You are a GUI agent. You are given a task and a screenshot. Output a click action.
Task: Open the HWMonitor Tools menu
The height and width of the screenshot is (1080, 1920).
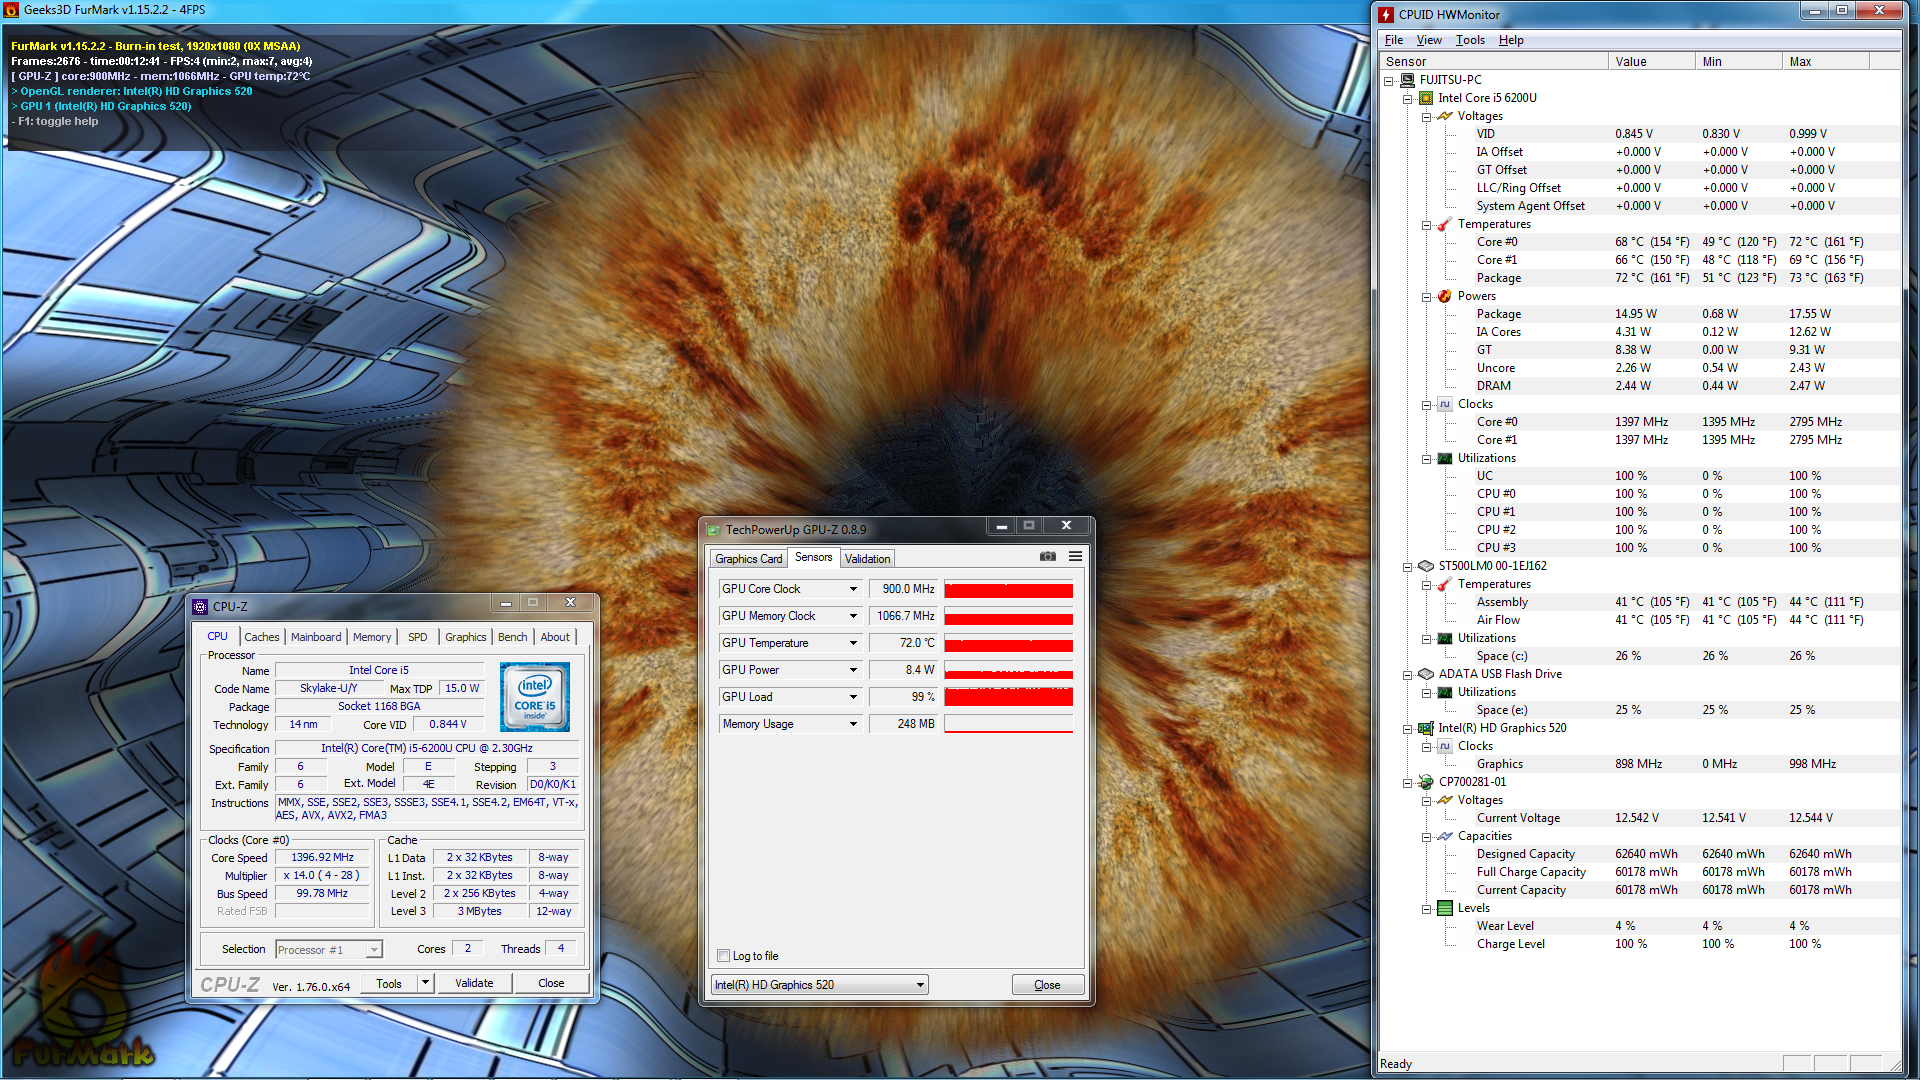[1470, 40]
